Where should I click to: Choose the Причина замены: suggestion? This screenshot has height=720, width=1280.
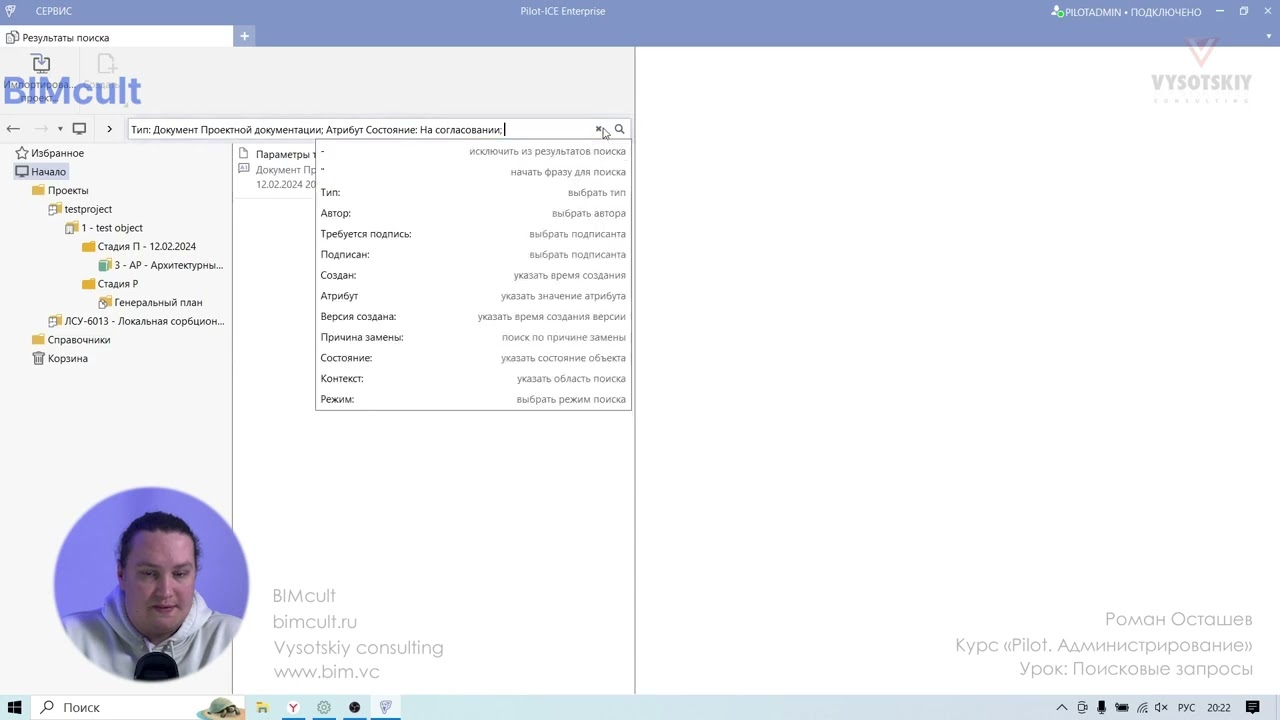pyautogui.click(x=473, y=337)
